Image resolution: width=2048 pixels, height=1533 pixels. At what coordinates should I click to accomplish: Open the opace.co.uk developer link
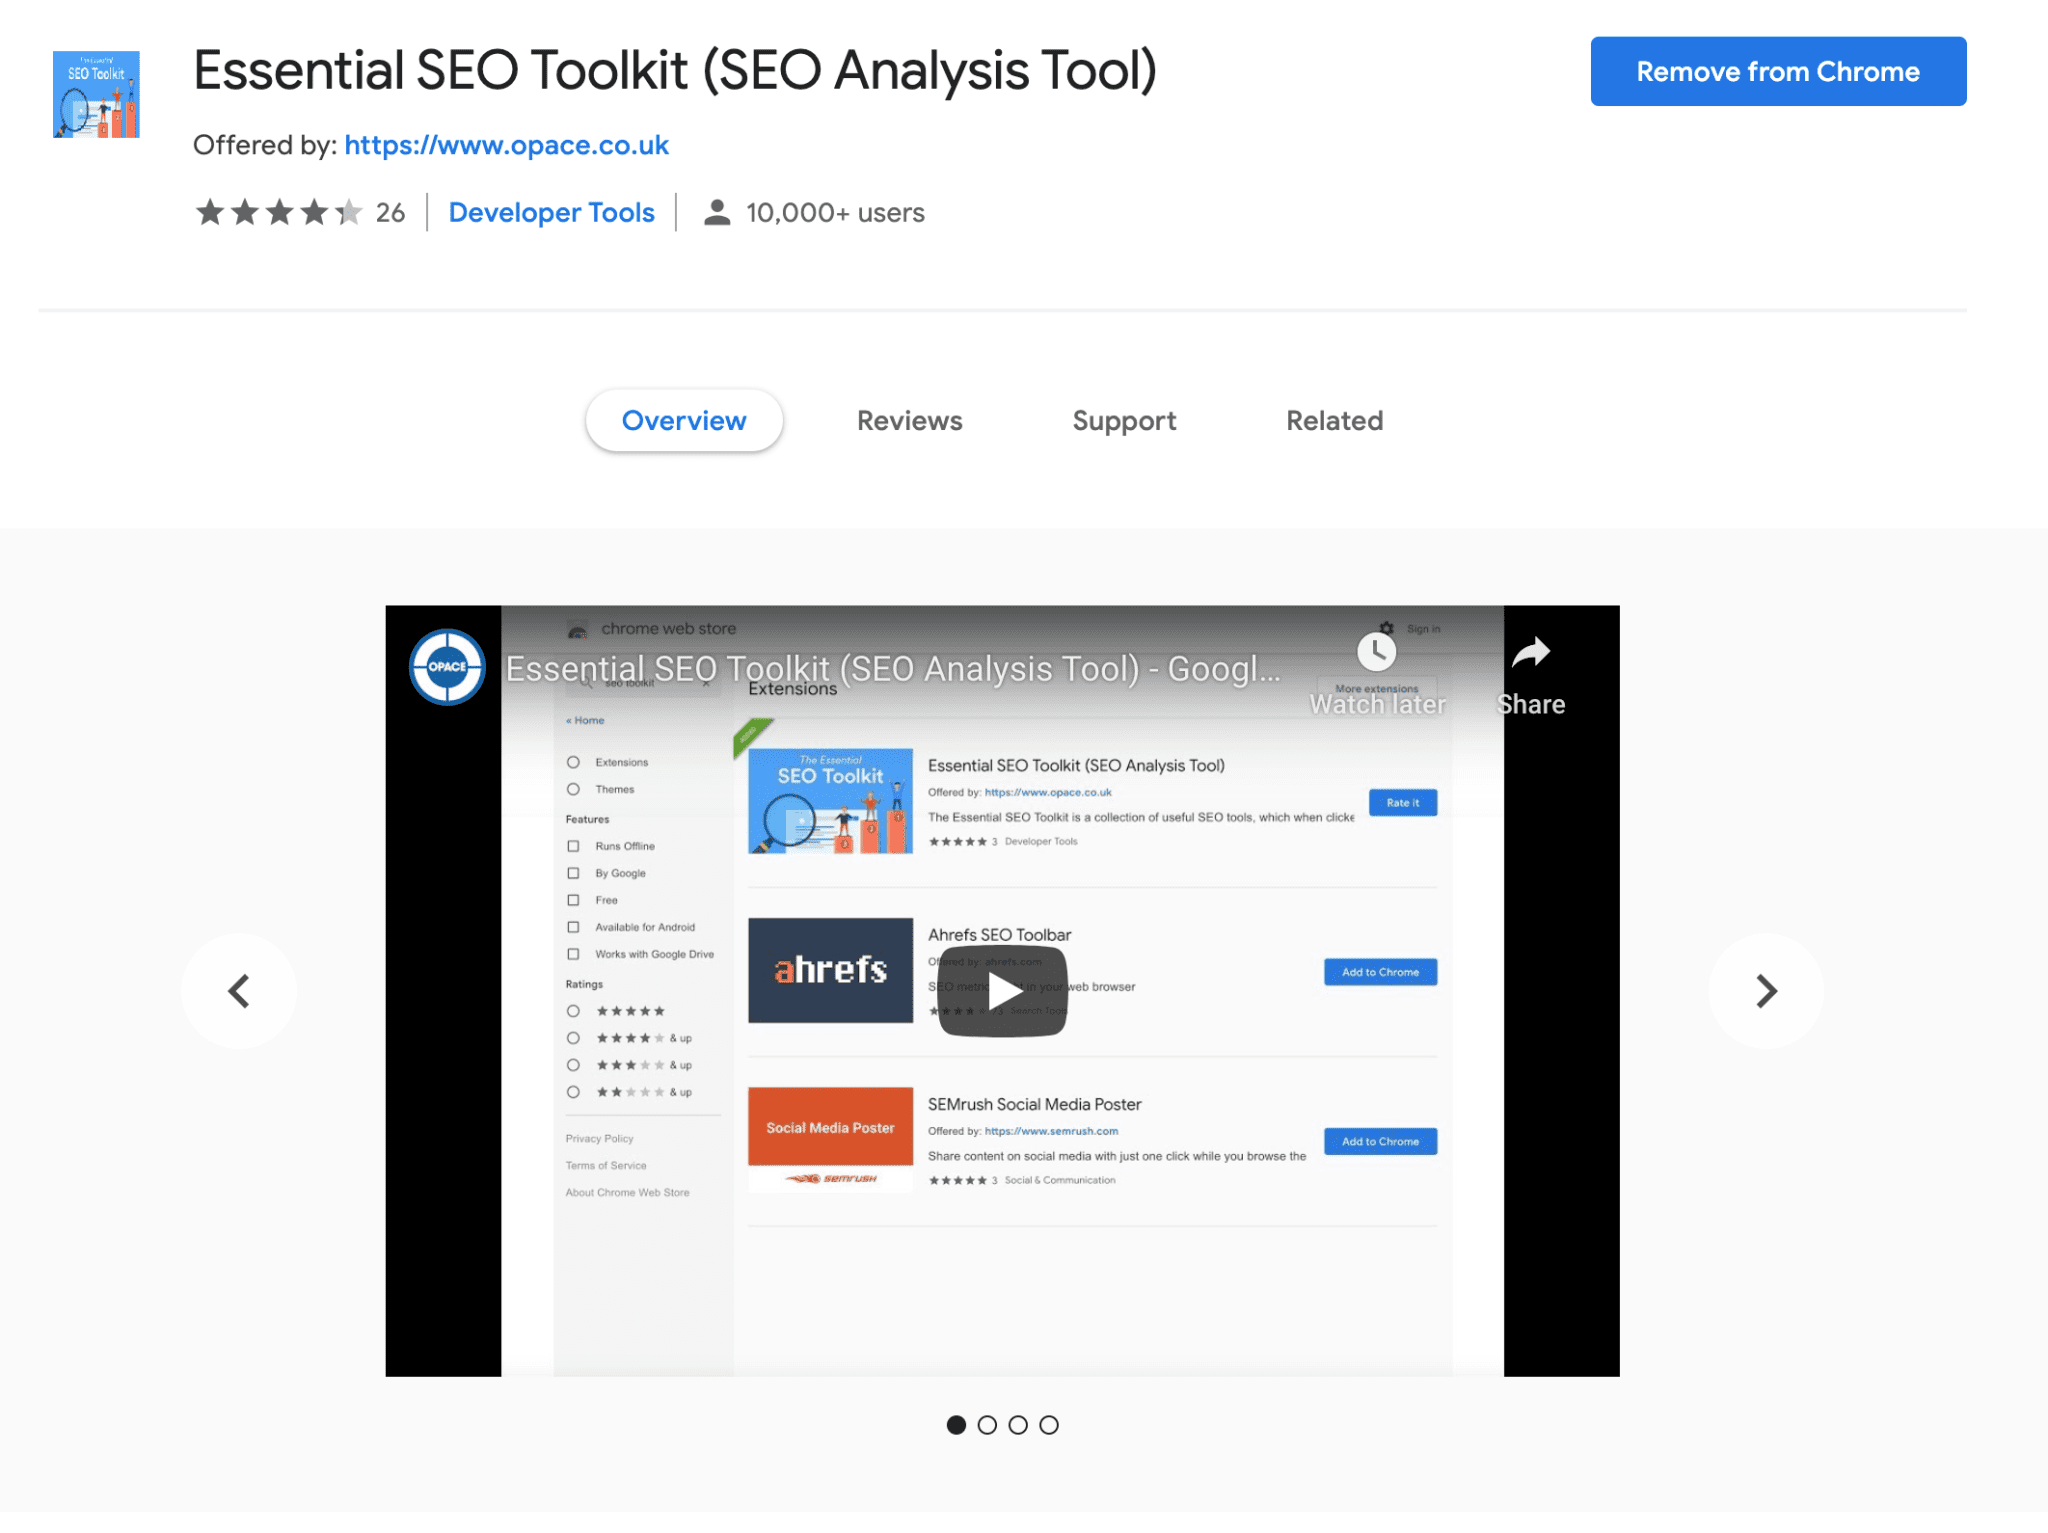(506, 145)
